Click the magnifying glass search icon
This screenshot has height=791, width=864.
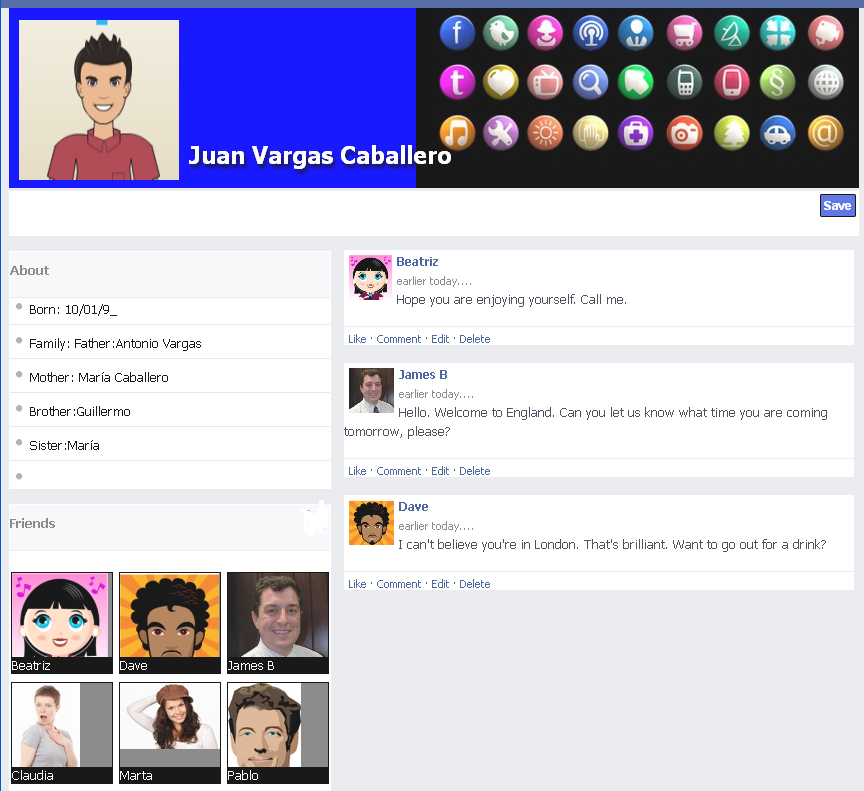[x=590, y=82]
